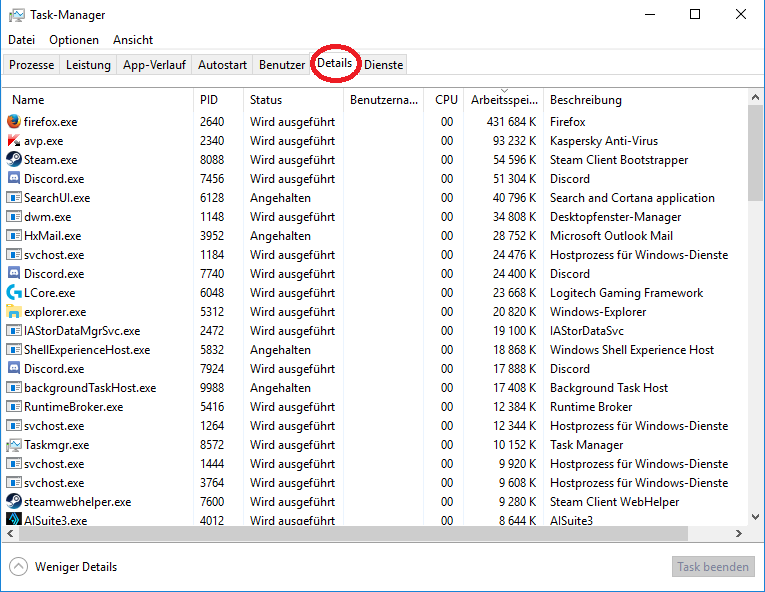Click the Kaspersky avp.exe icon
This screenshot has width=765, height=592.
[x=14, y=141]
